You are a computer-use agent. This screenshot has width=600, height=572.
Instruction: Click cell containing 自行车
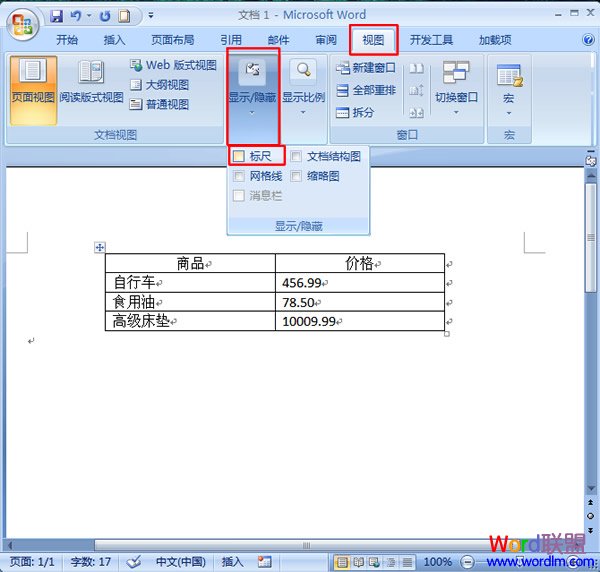coord(190,283)
